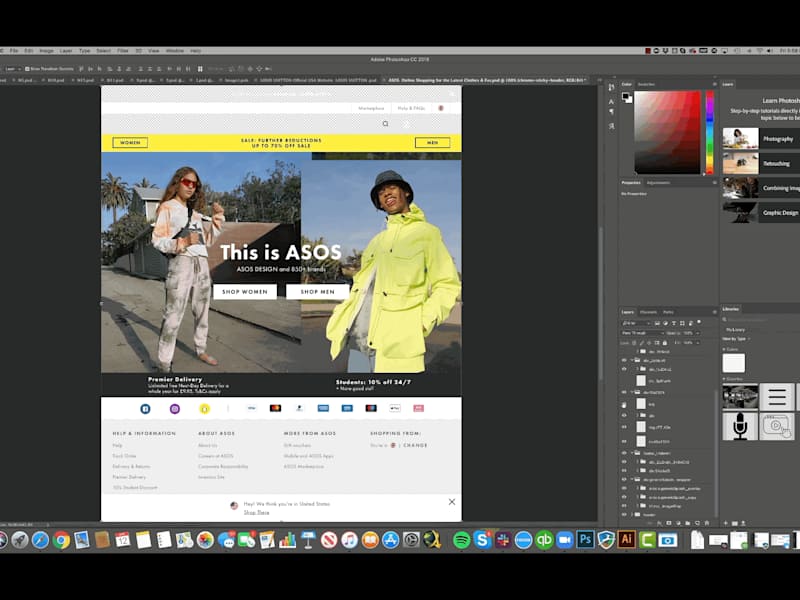
Task: Toggle lock all padlock in Layers
Action: 665,343
